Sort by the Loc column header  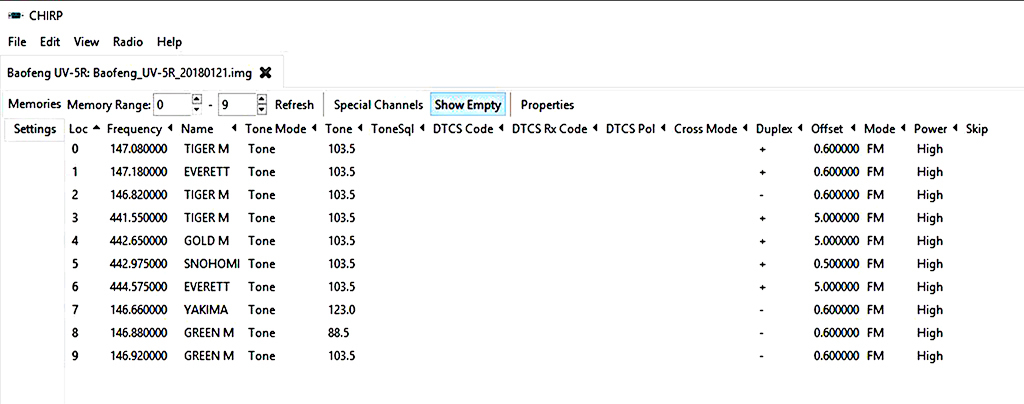click(x=85, y=129)
